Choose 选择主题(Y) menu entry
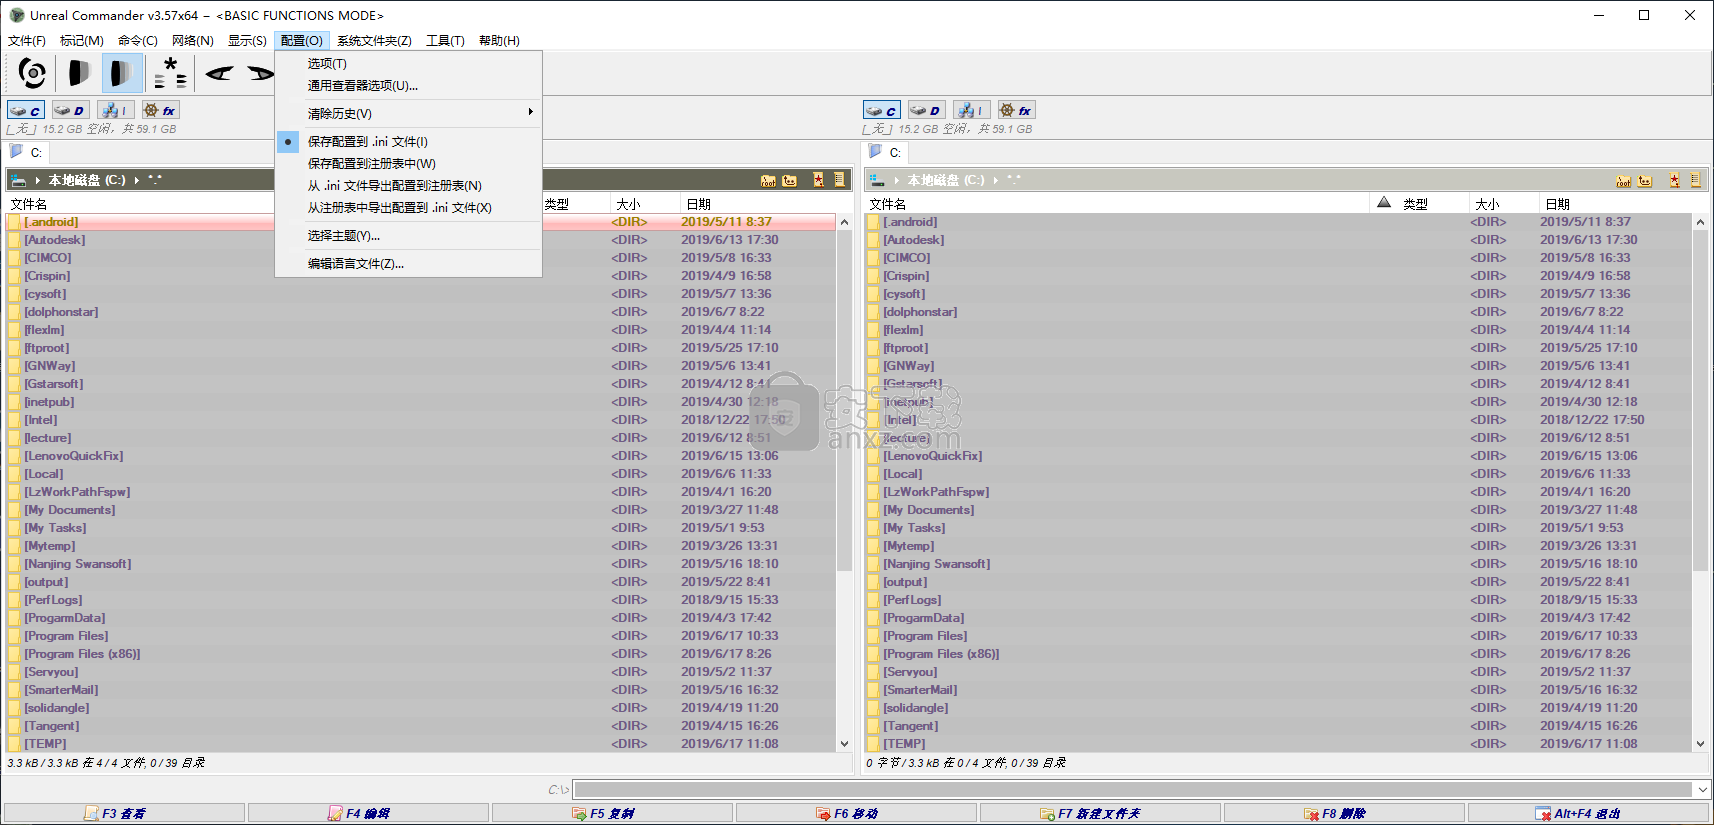The width and height of the screenshot is (1714, 825). (408, 236)
